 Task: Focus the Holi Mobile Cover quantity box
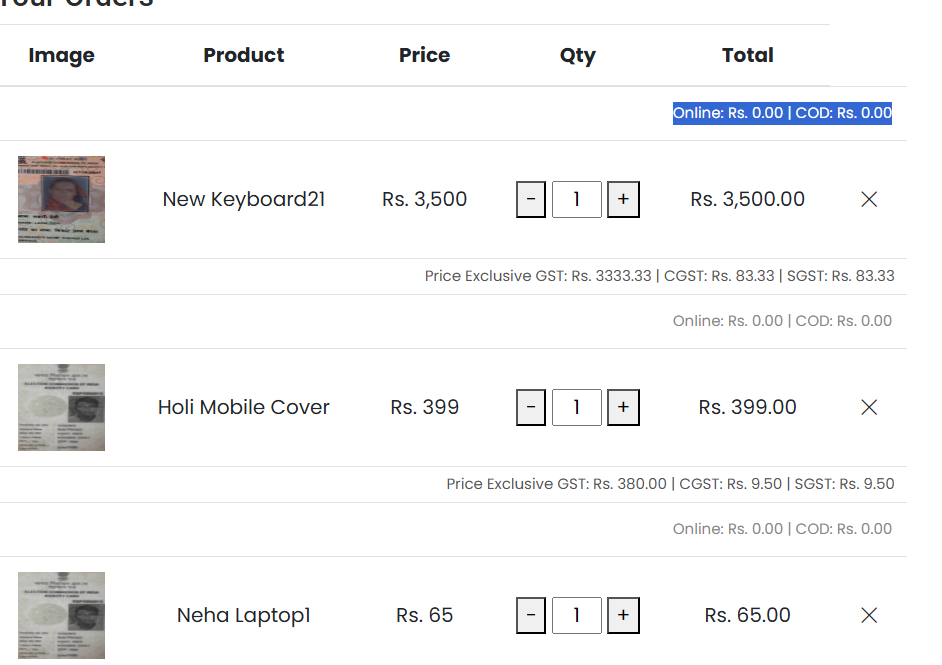click(x=577, y=407)
